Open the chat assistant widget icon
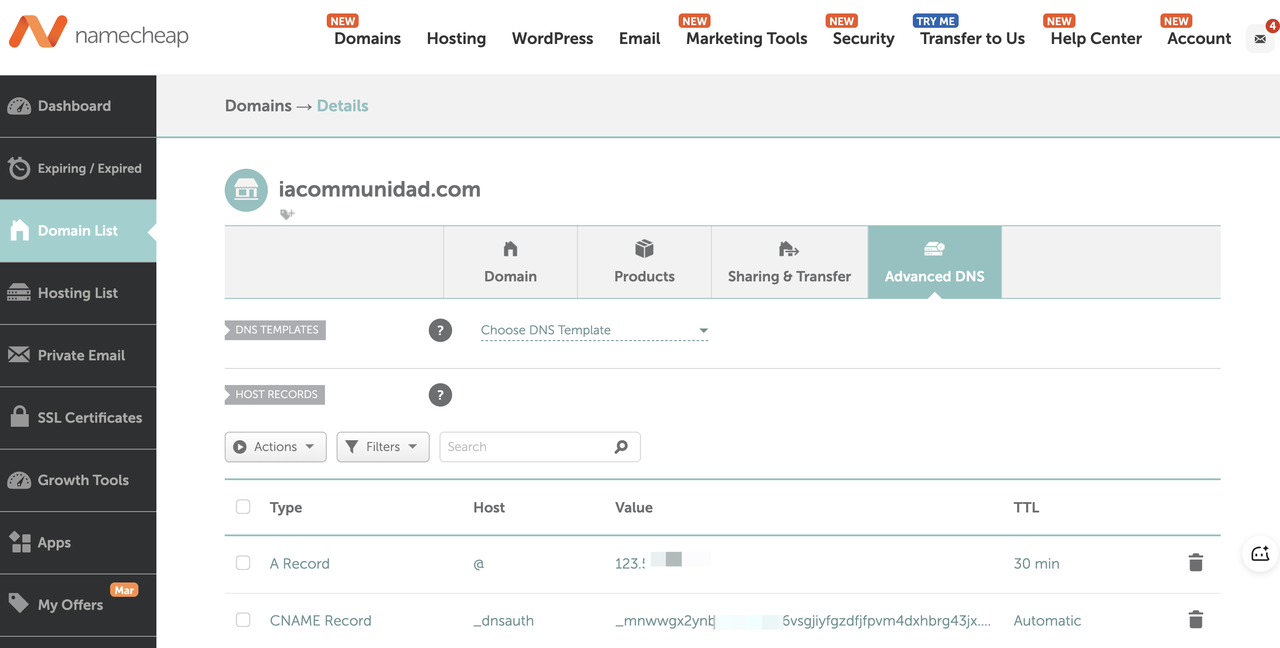This screenshot has width=1280, height=648. (x=1260, y=554)
